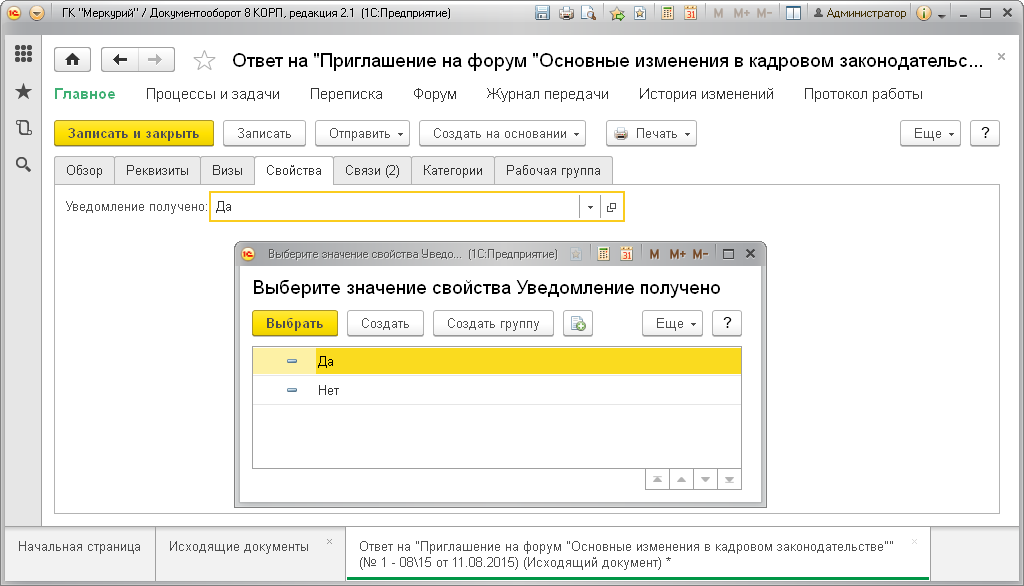Close Исходящие документы bottom tab

329,542
